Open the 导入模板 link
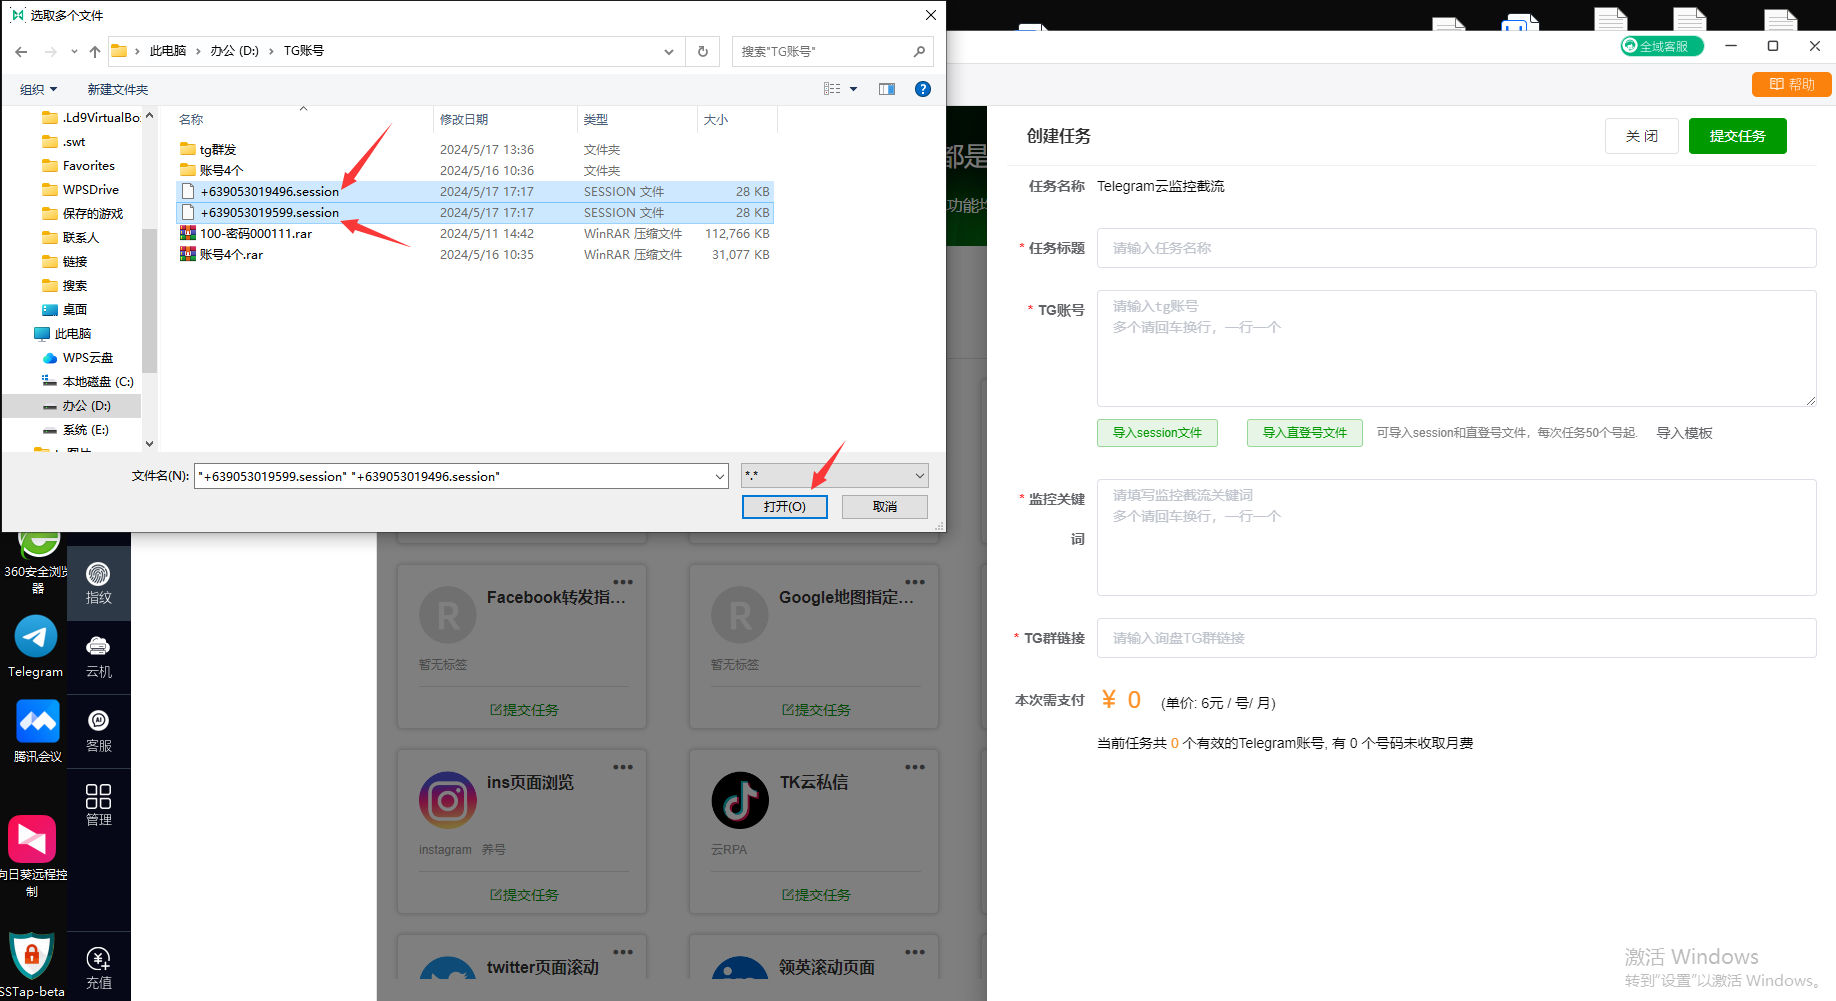 point(1684,432)
